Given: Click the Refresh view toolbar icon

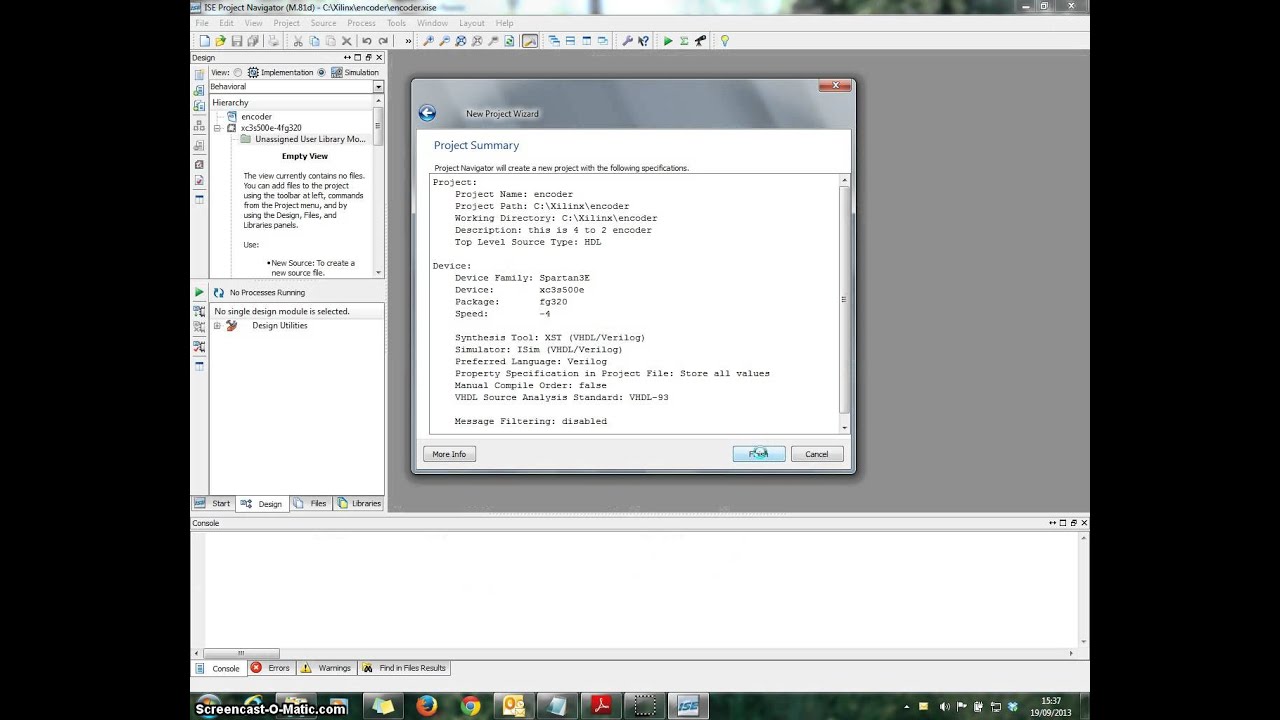Looking at the screenshot, I should (x=509, y=41).
